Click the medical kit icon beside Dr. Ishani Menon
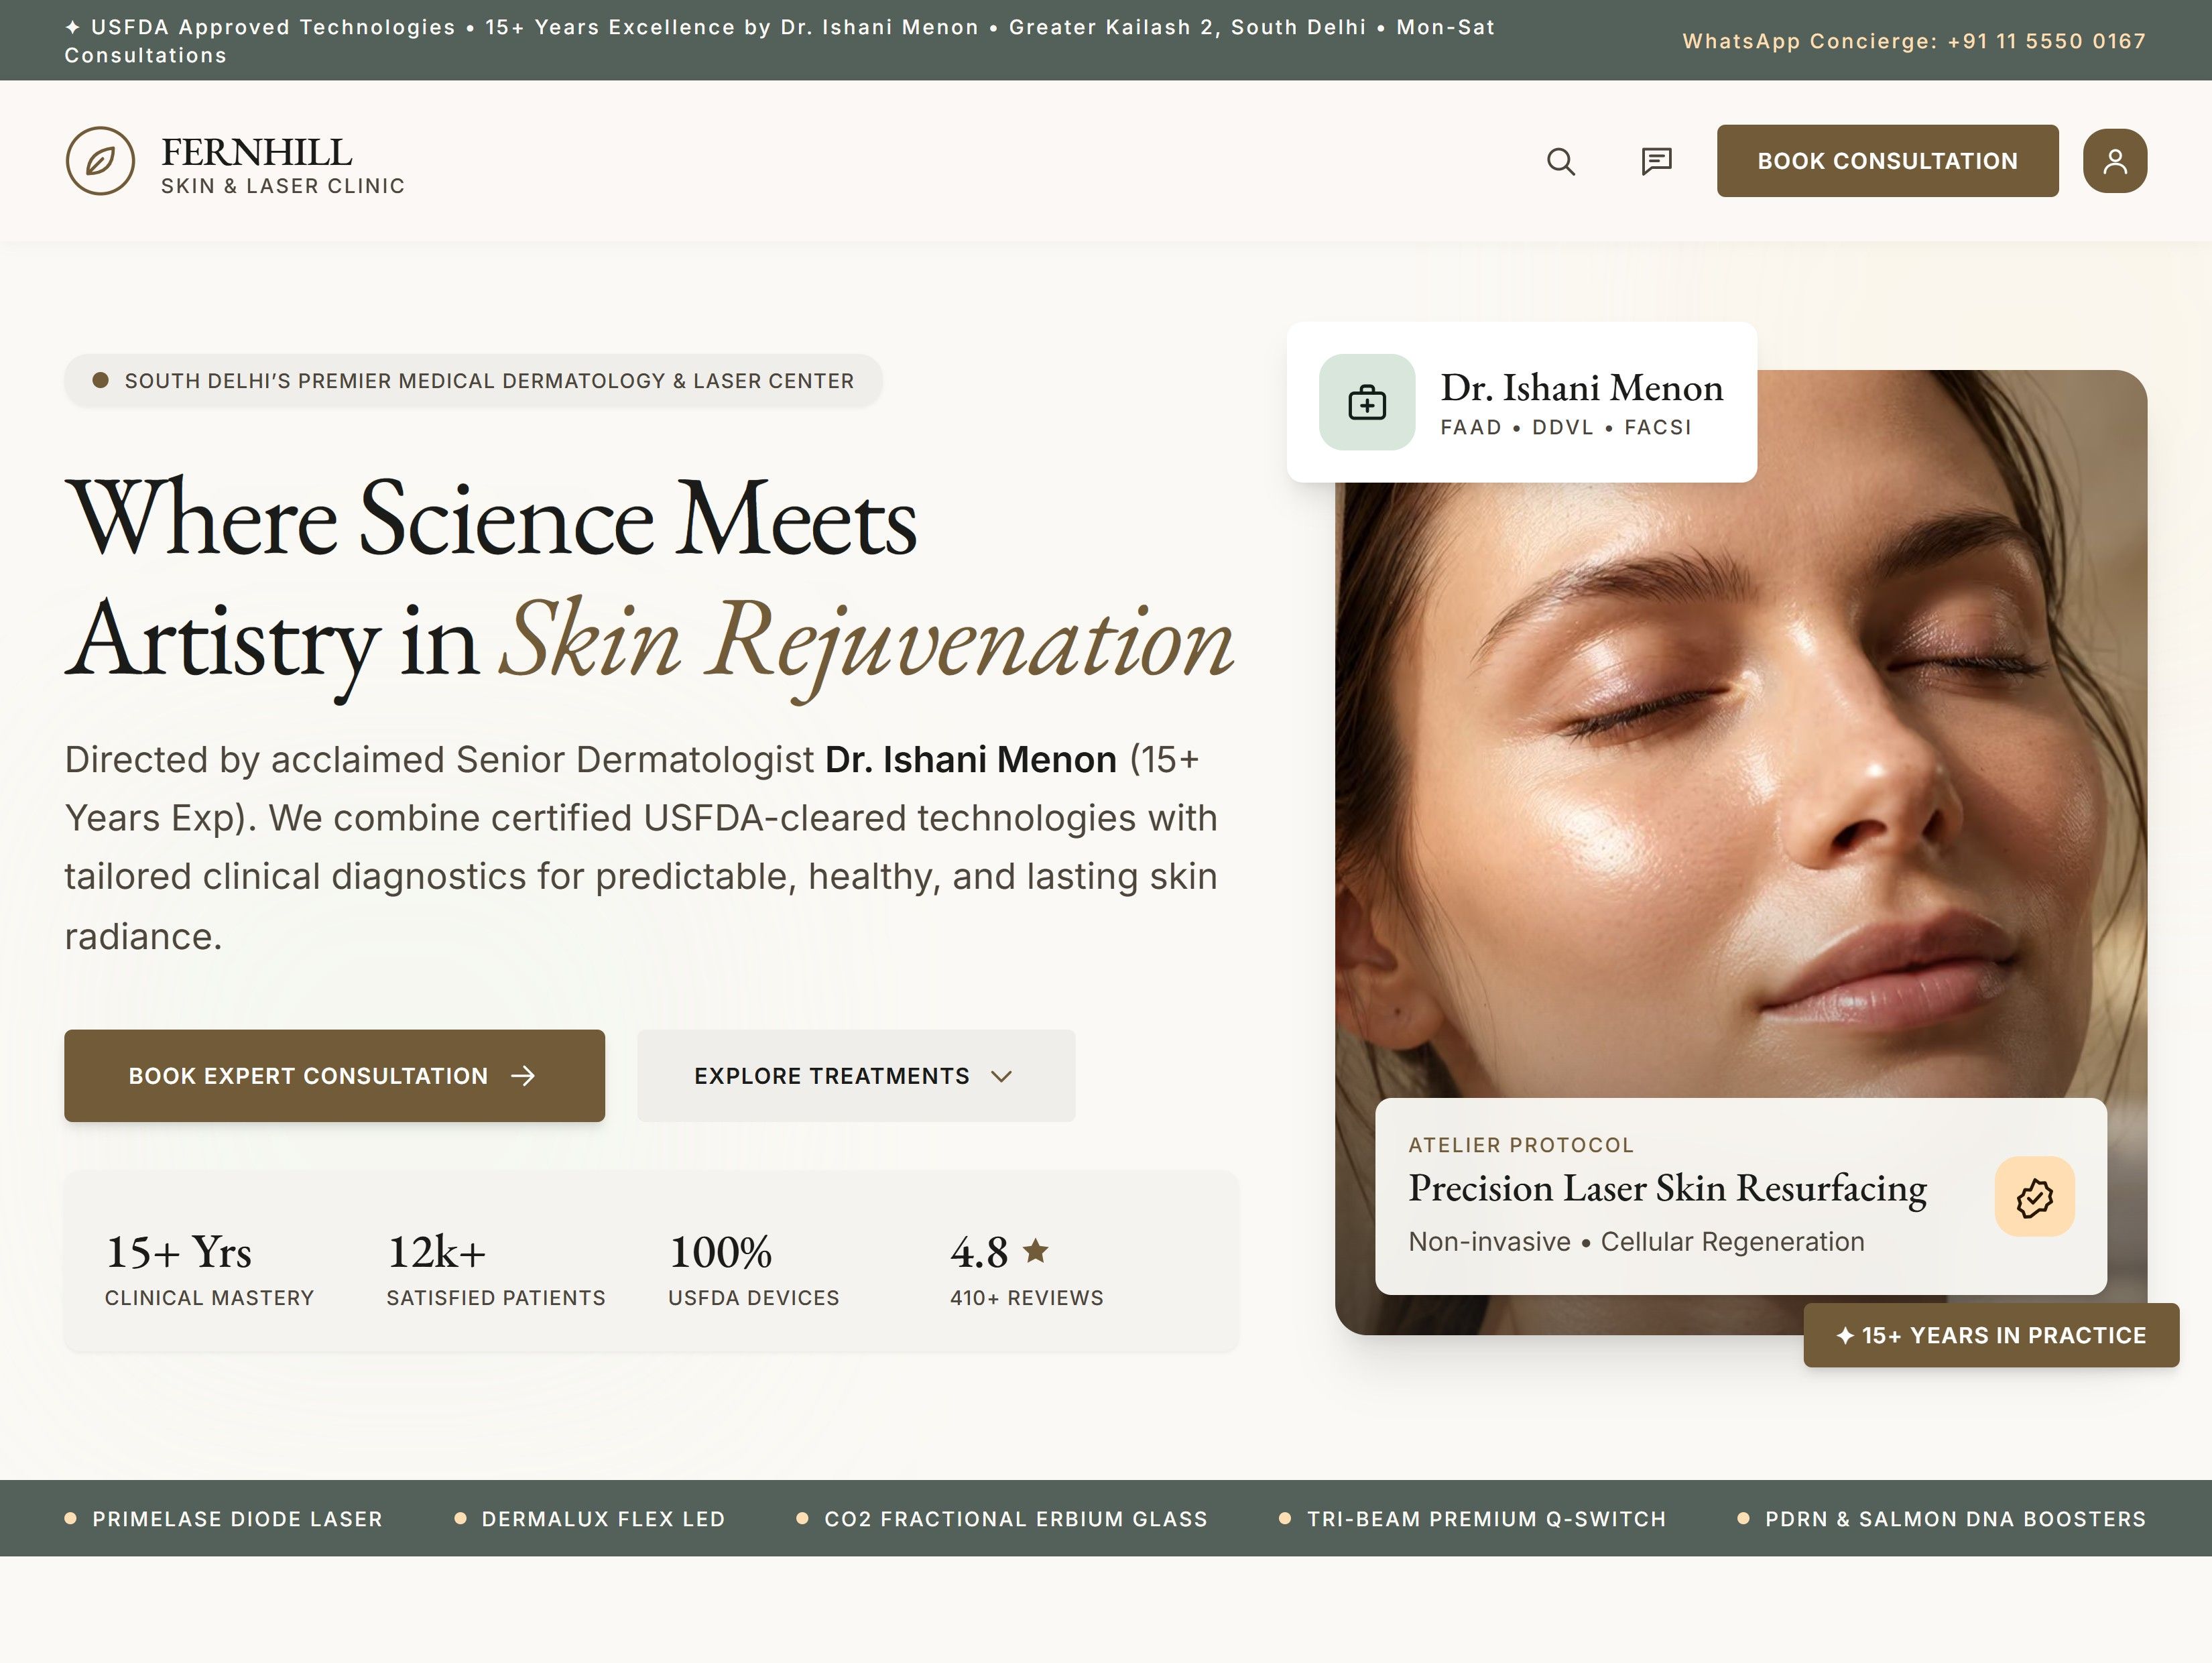The height and width of the screenshot is (1663, 2212). coord(1367,402)
